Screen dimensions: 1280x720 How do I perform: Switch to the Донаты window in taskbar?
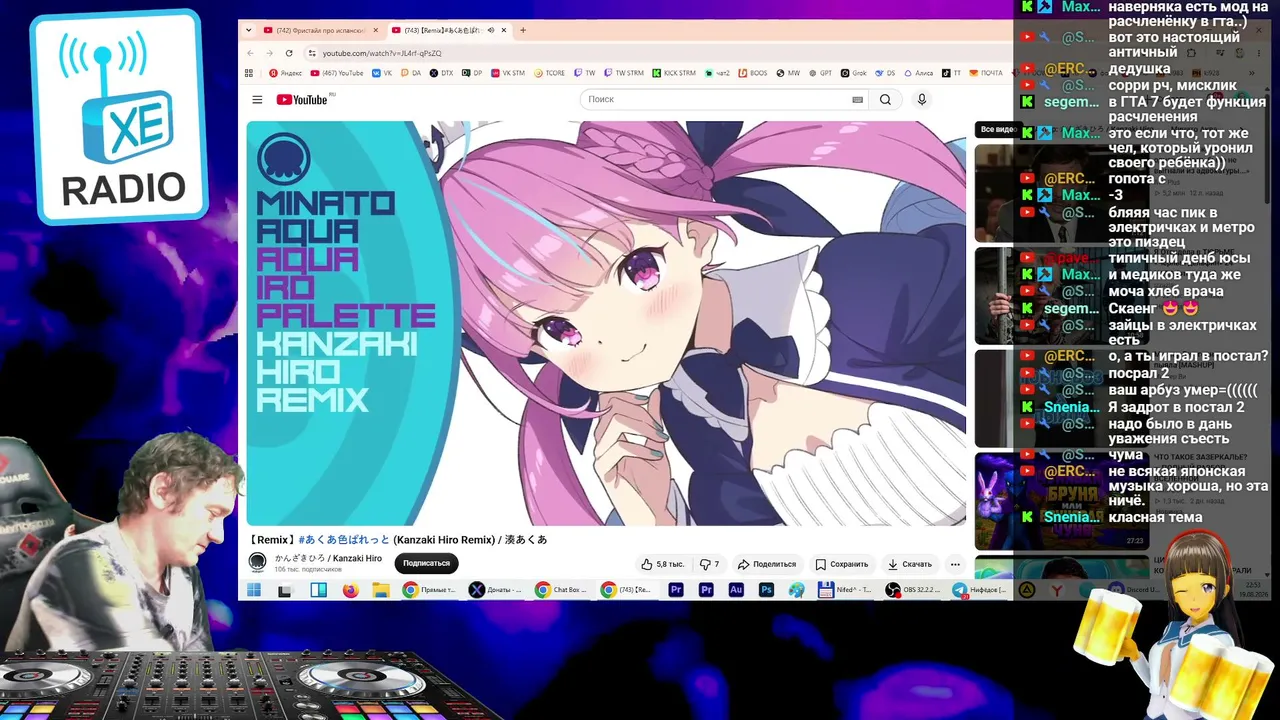pyautogui.click(x=496, y=590)
